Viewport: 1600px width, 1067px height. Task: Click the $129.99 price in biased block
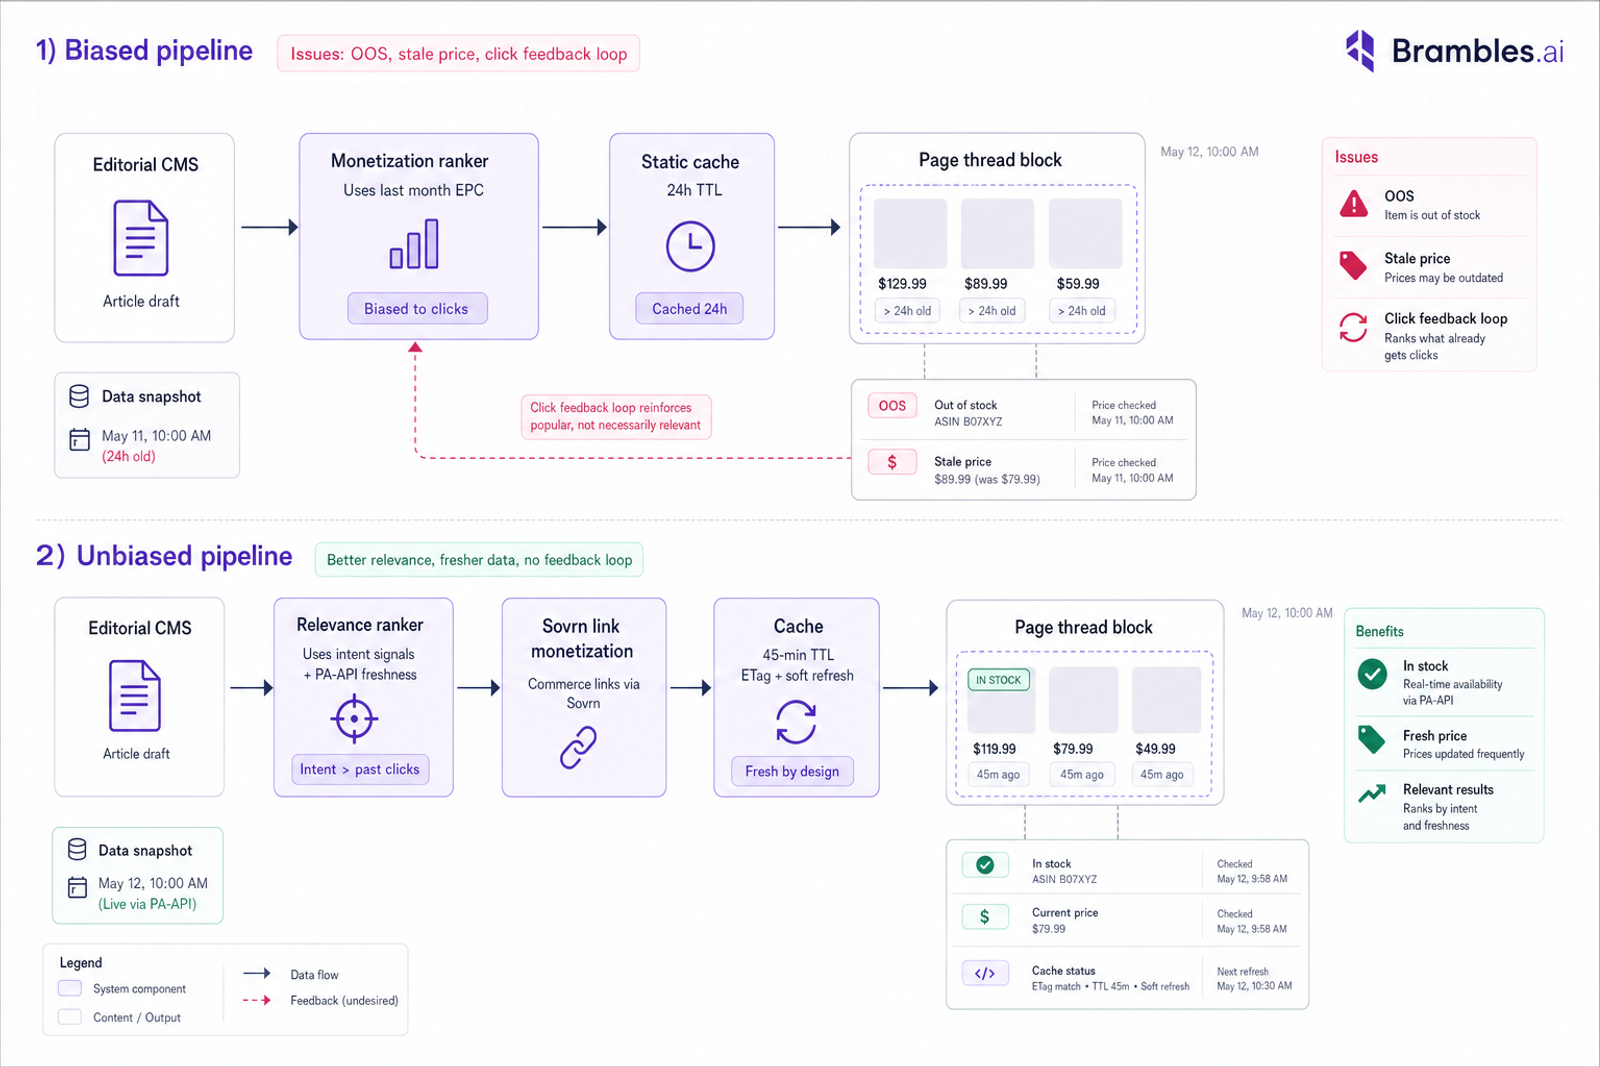[902, 284]
